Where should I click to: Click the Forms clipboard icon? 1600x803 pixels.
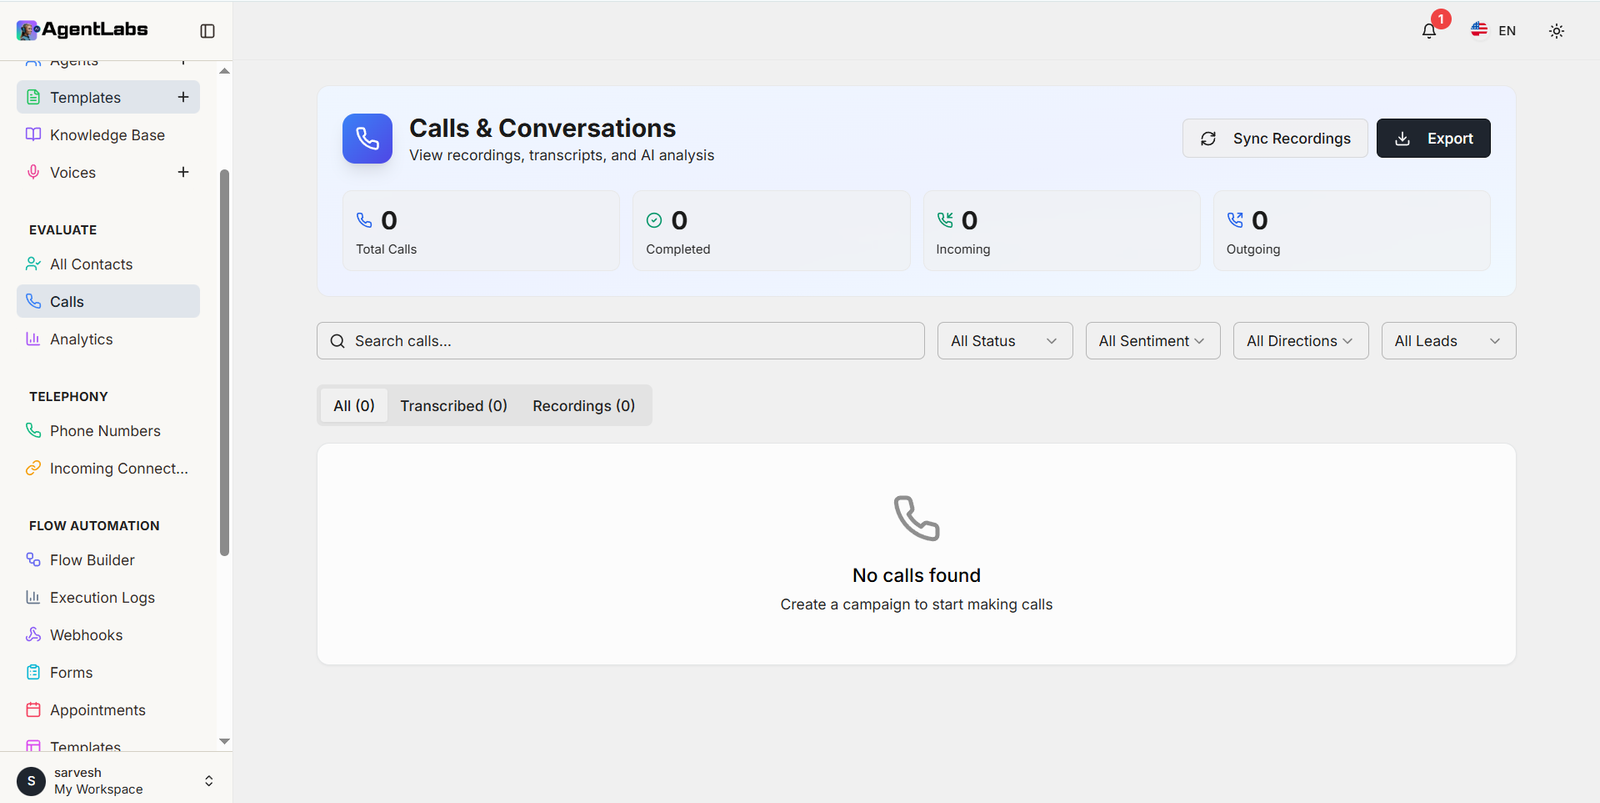click(33, 672)
